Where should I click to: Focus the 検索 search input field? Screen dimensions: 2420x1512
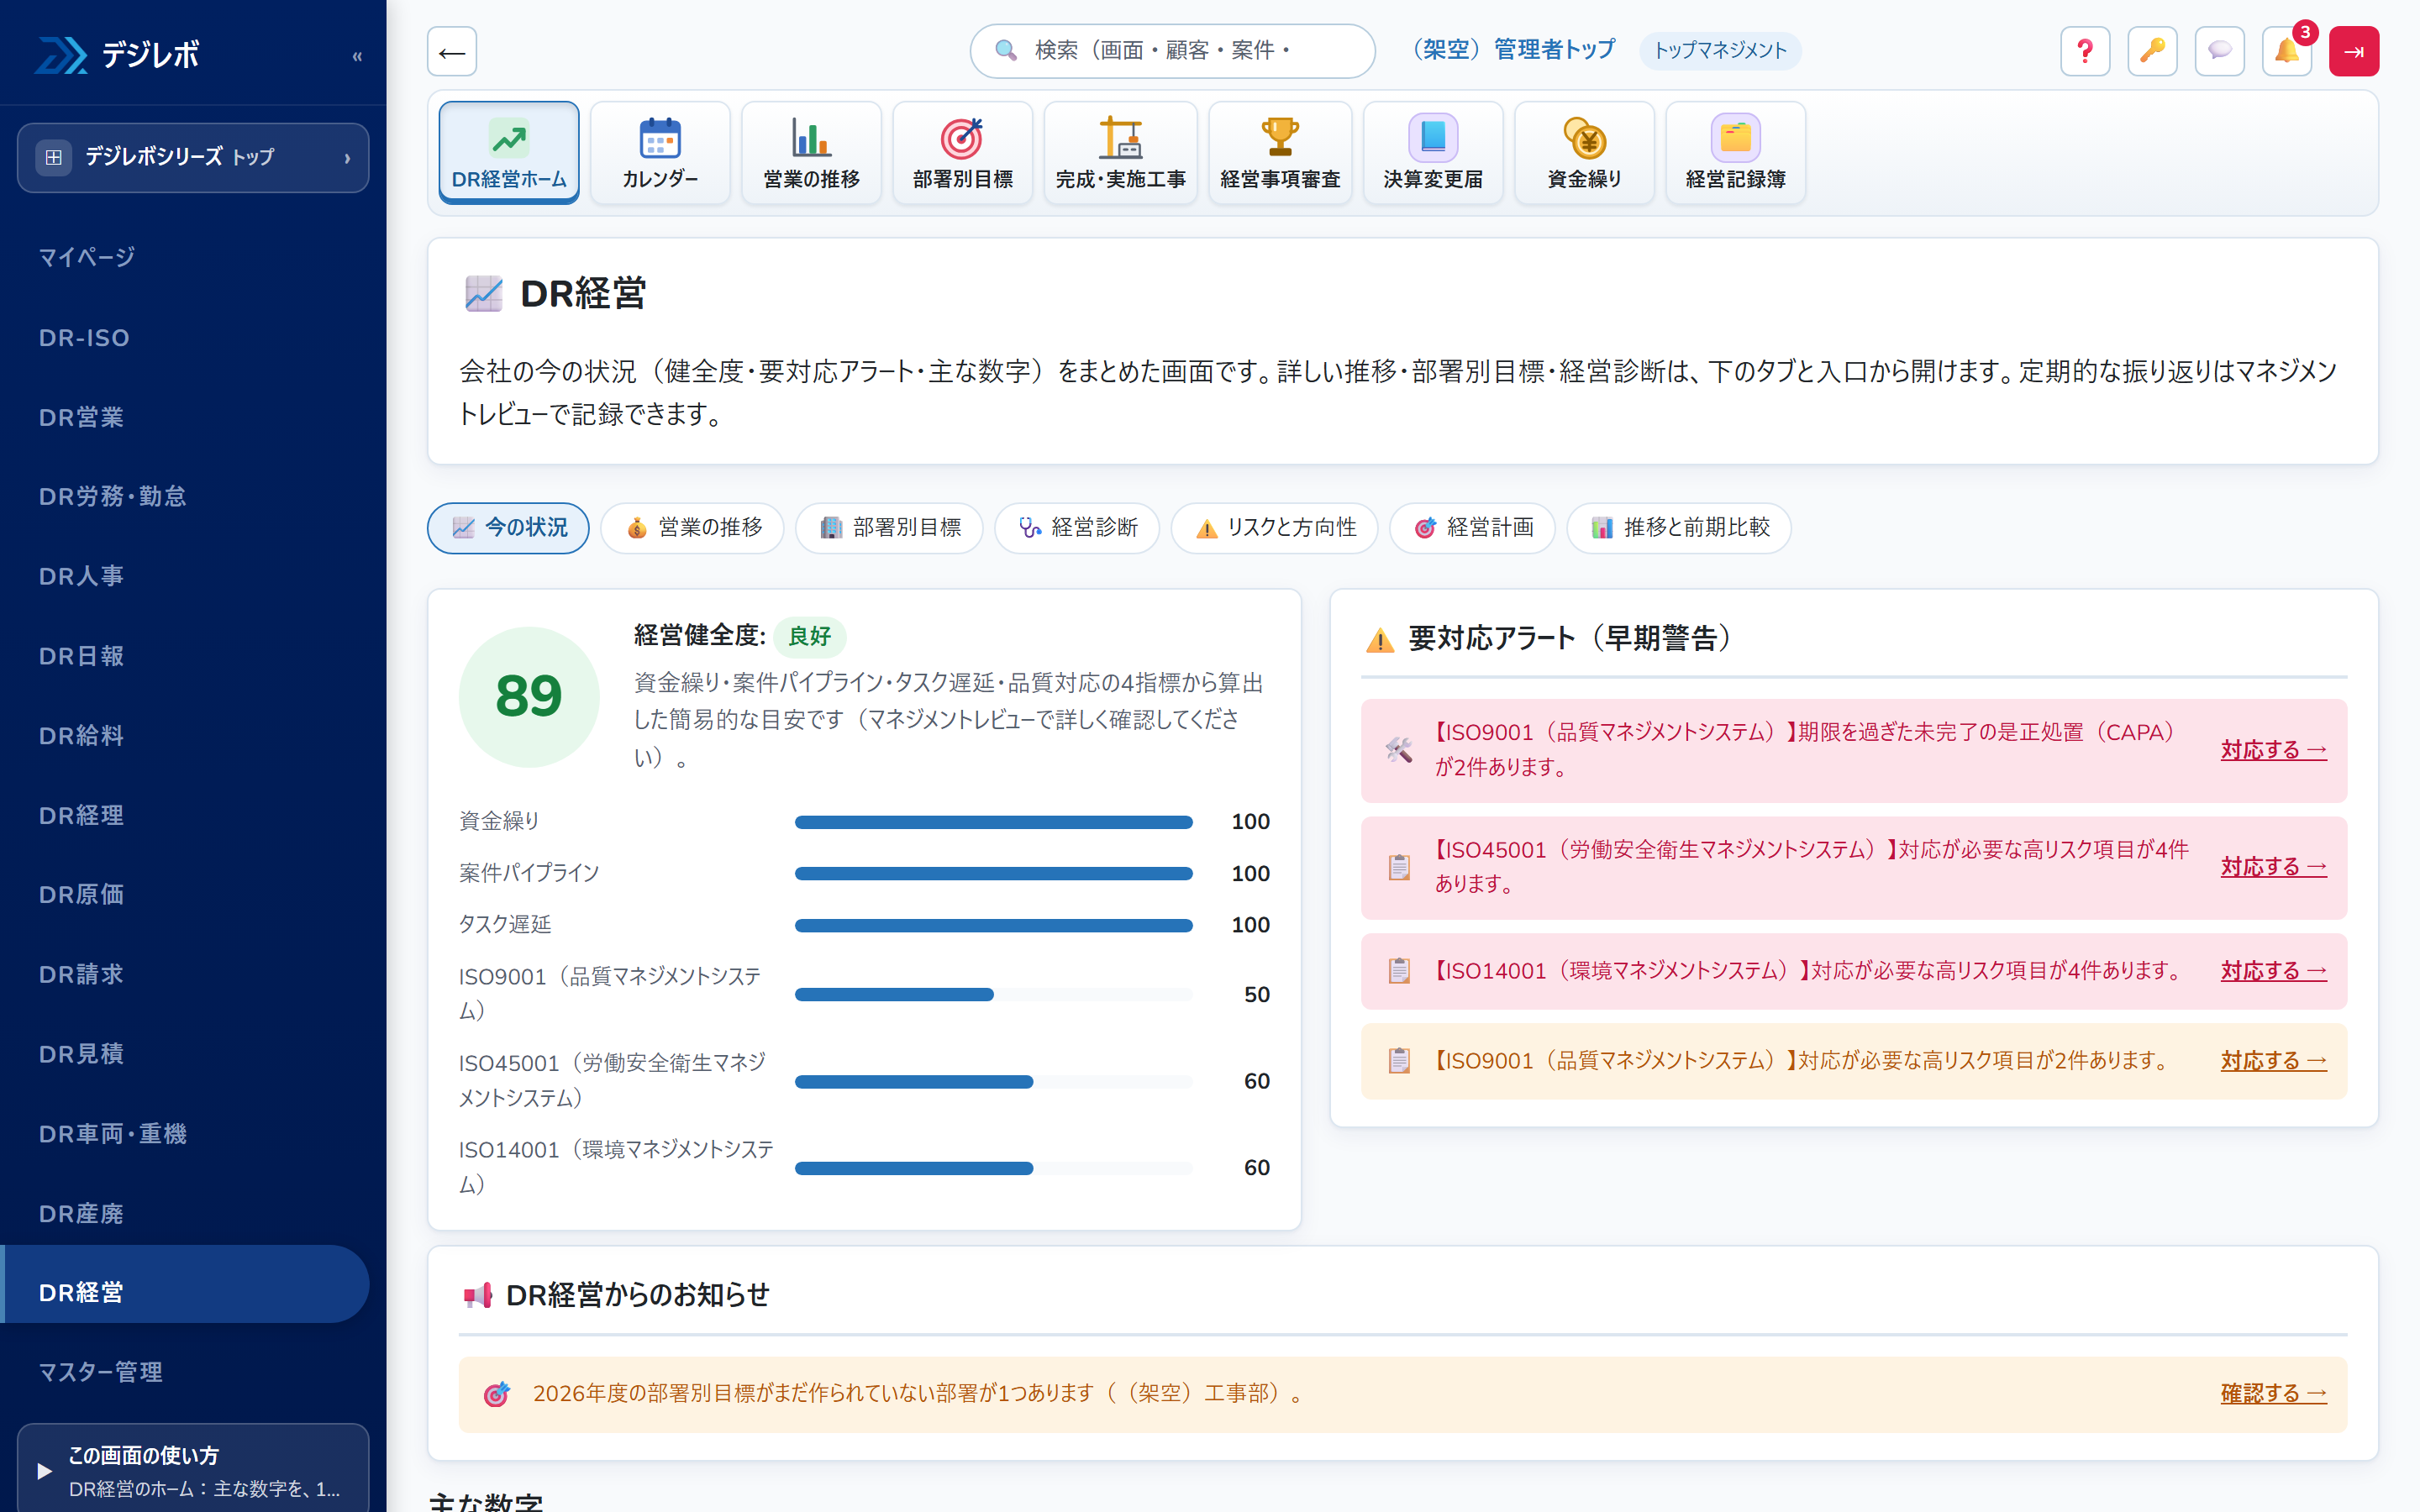pos(1172,51)
